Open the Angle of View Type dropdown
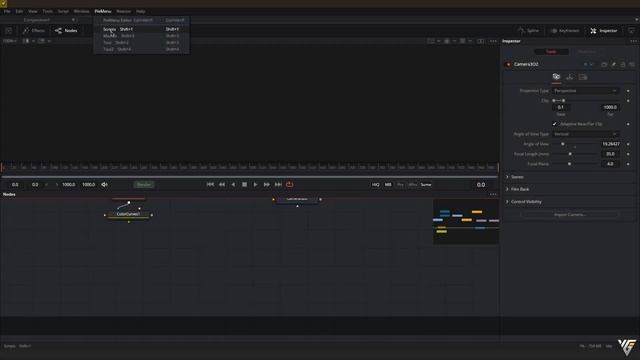 click(585, 134)
